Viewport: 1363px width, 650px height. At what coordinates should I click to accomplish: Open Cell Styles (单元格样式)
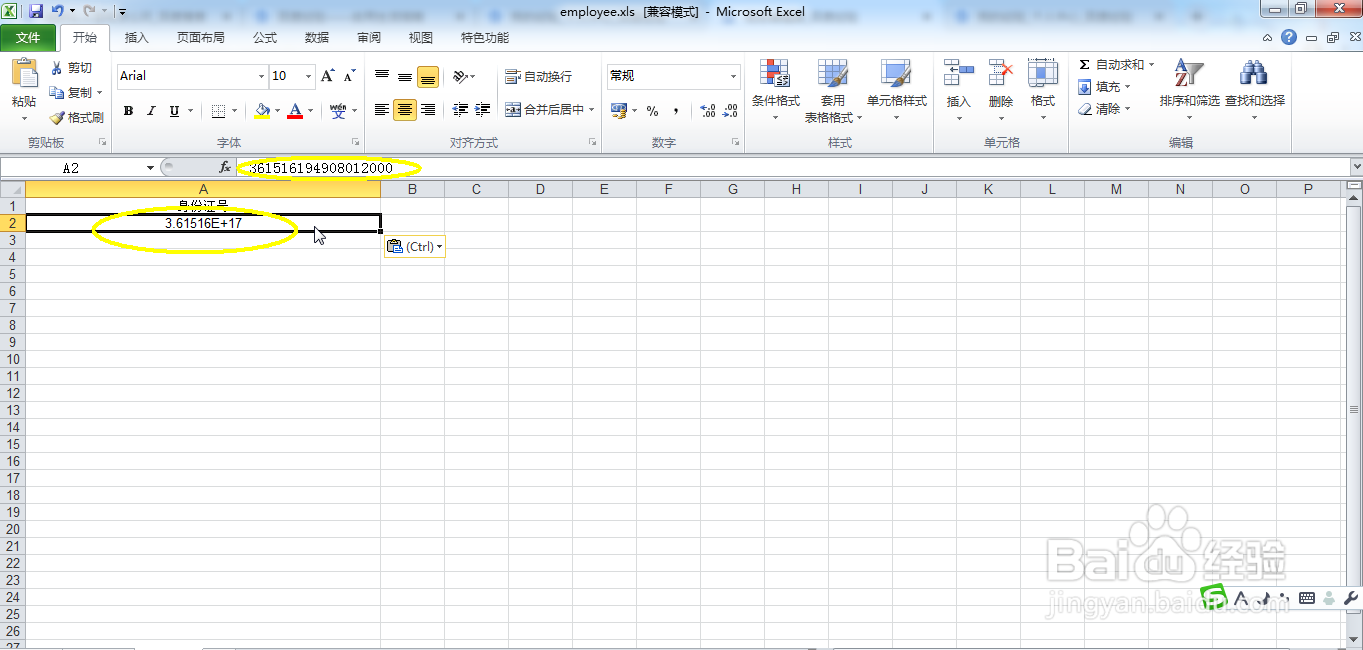(x=896, y=91)
